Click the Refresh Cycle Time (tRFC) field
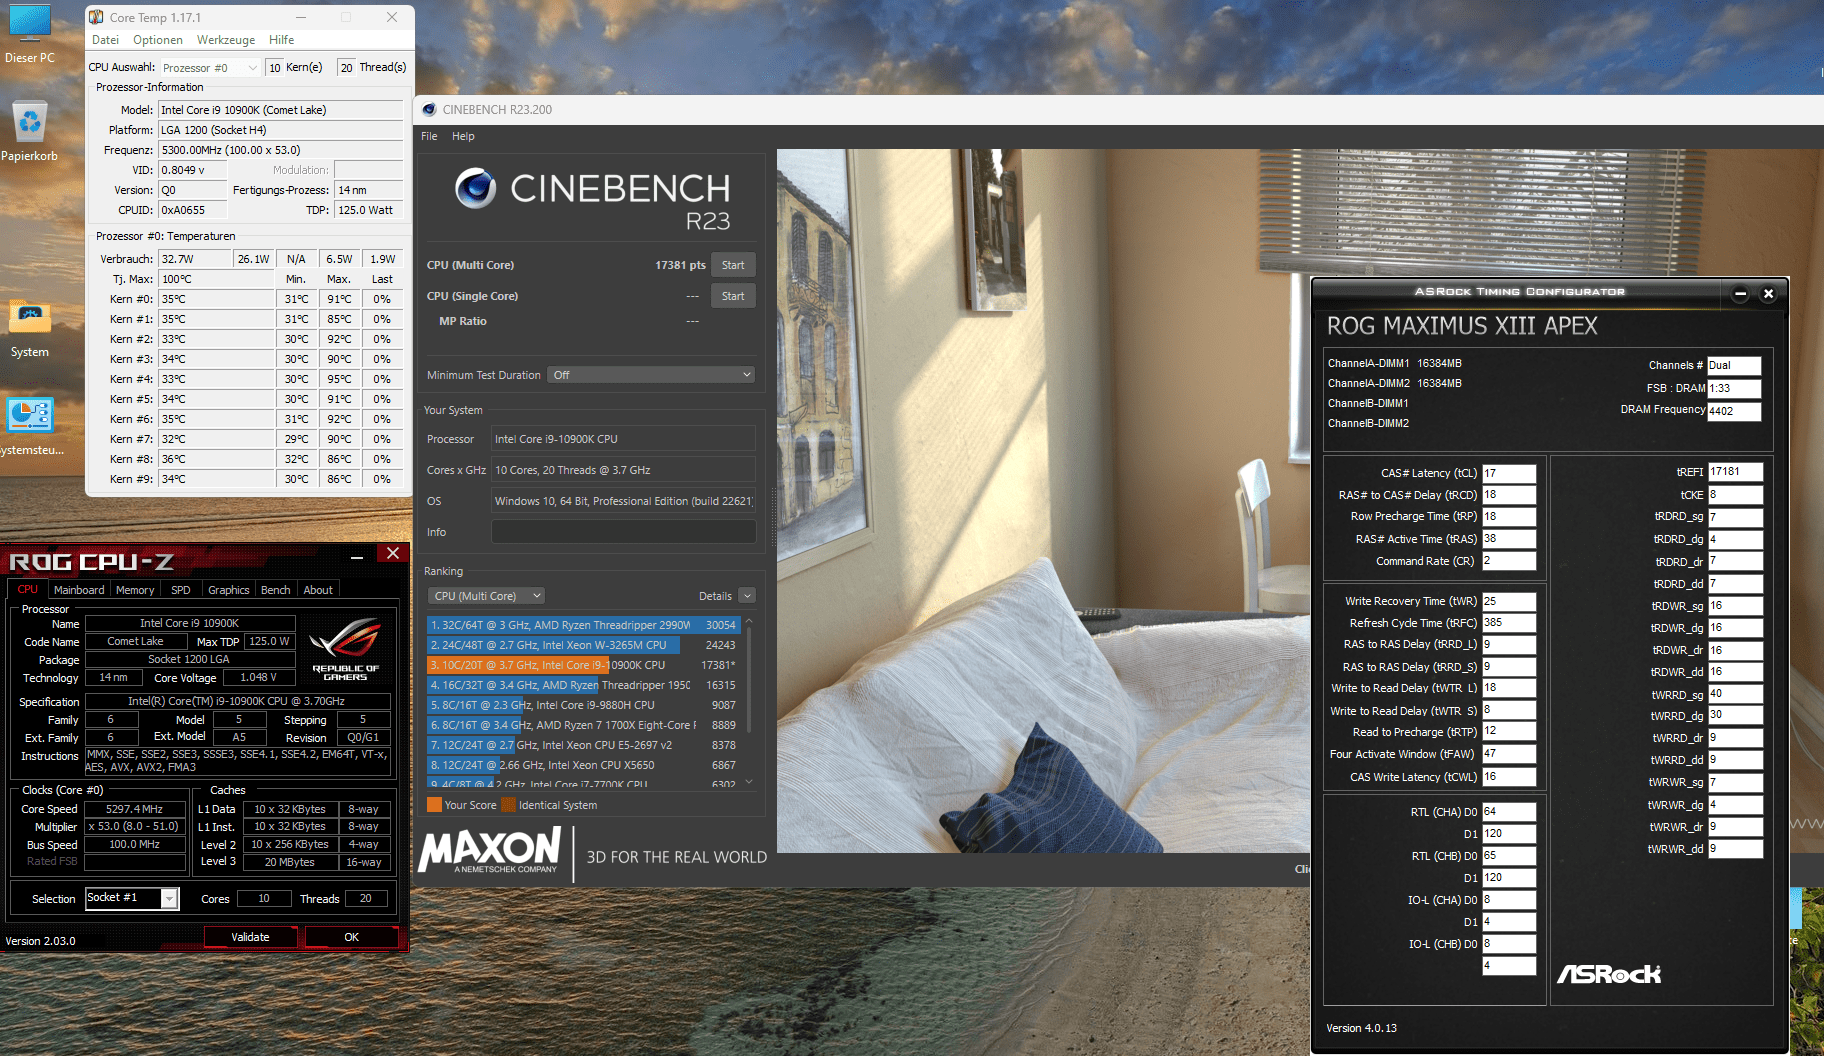 tap(1509, 623)
